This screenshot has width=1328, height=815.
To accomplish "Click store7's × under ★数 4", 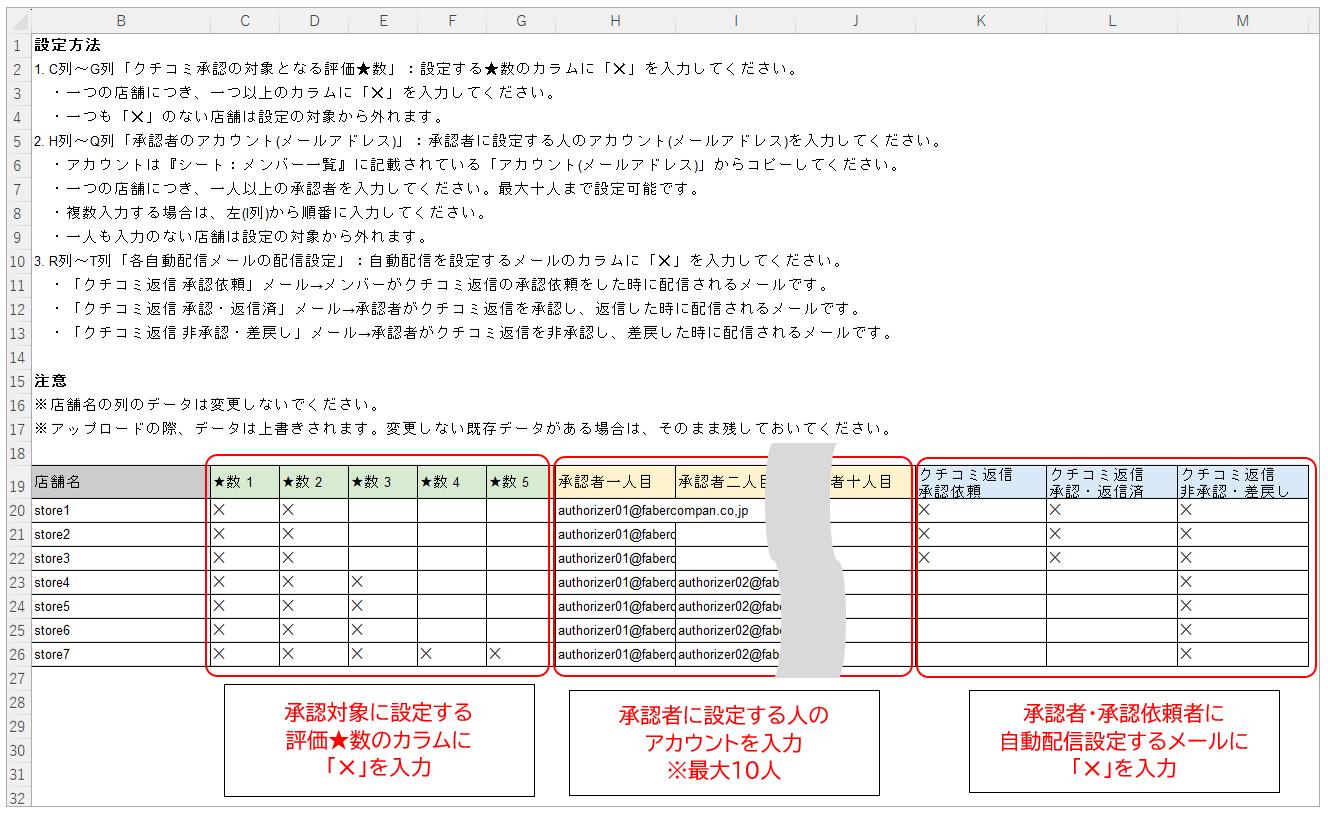I will click(426, 654).
